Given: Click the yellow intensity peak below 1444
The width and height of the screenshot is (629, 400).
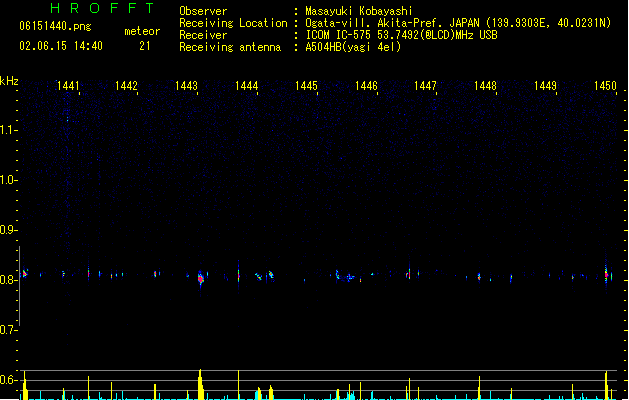Looking at the screenshot, I should click(239, 385).
